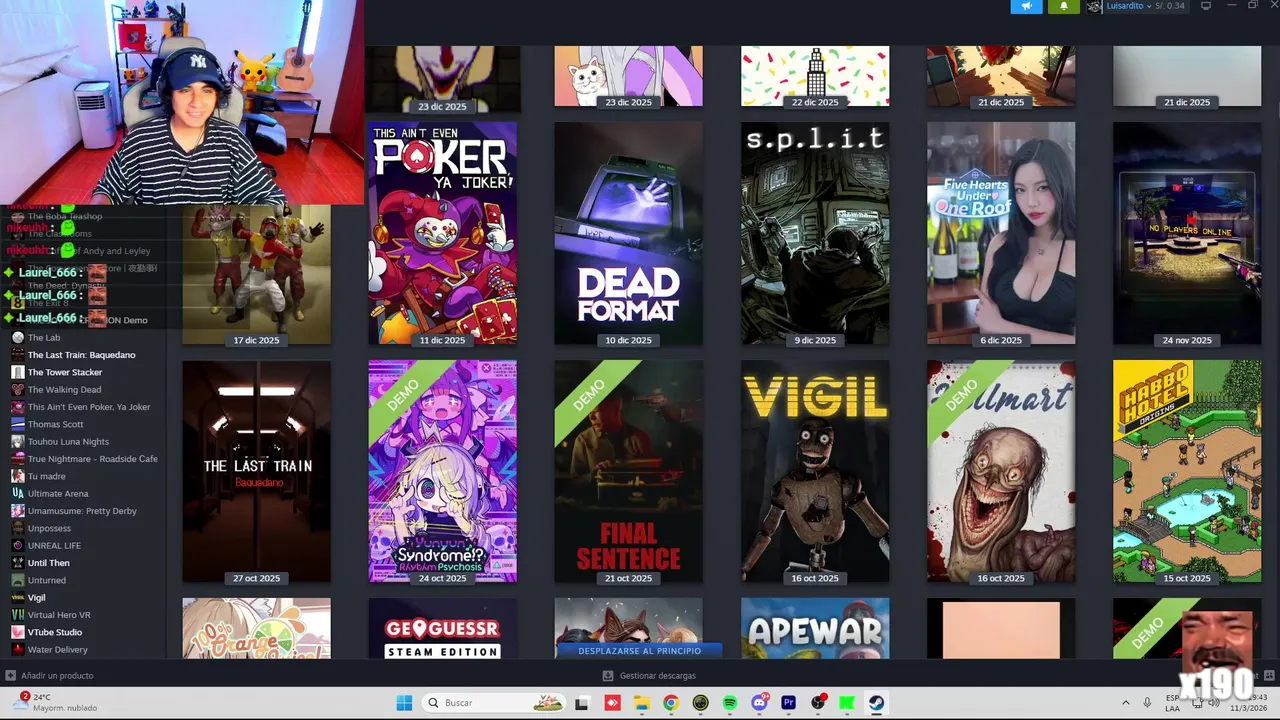Open the cat cover dated 23 dic 2025
Screen dimensions: 1280x720
coord(628,76)
